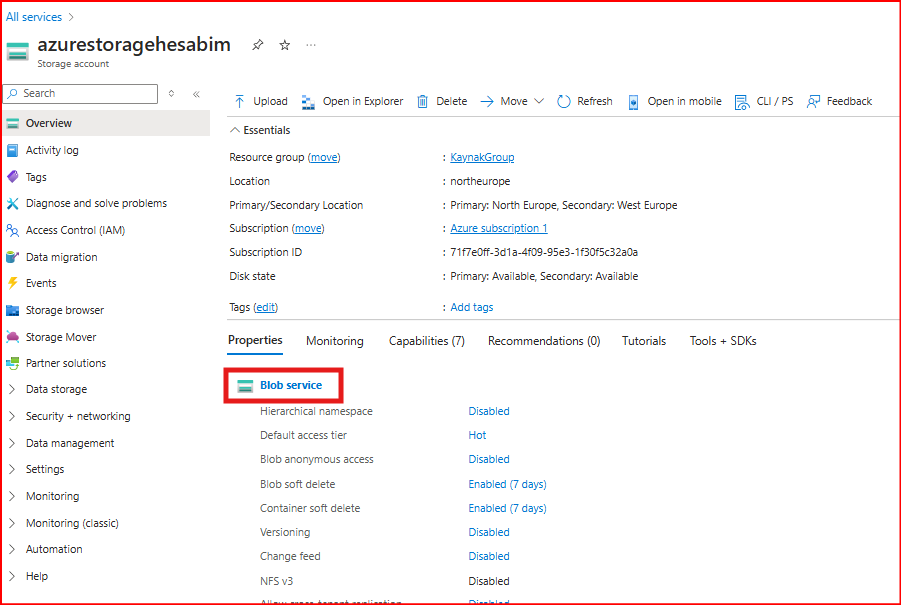The width and height of the screenshot is (901, 605).
Task: Click the Access Control (IAM) icon
Action: coord(13,230)
